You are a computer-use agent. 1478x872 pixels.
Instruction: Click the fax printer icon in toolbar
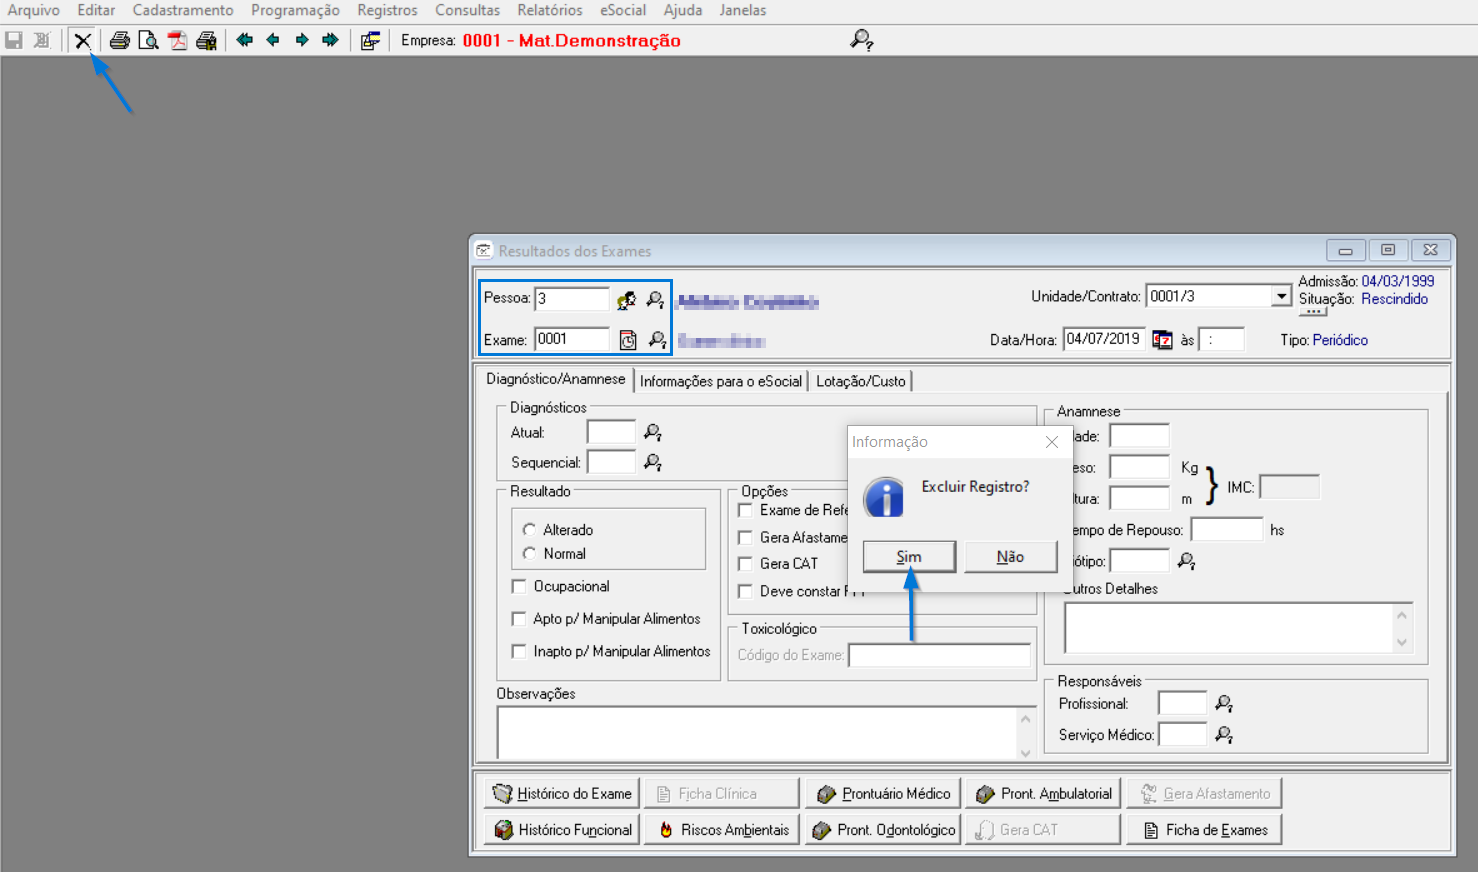click(206, 40)
